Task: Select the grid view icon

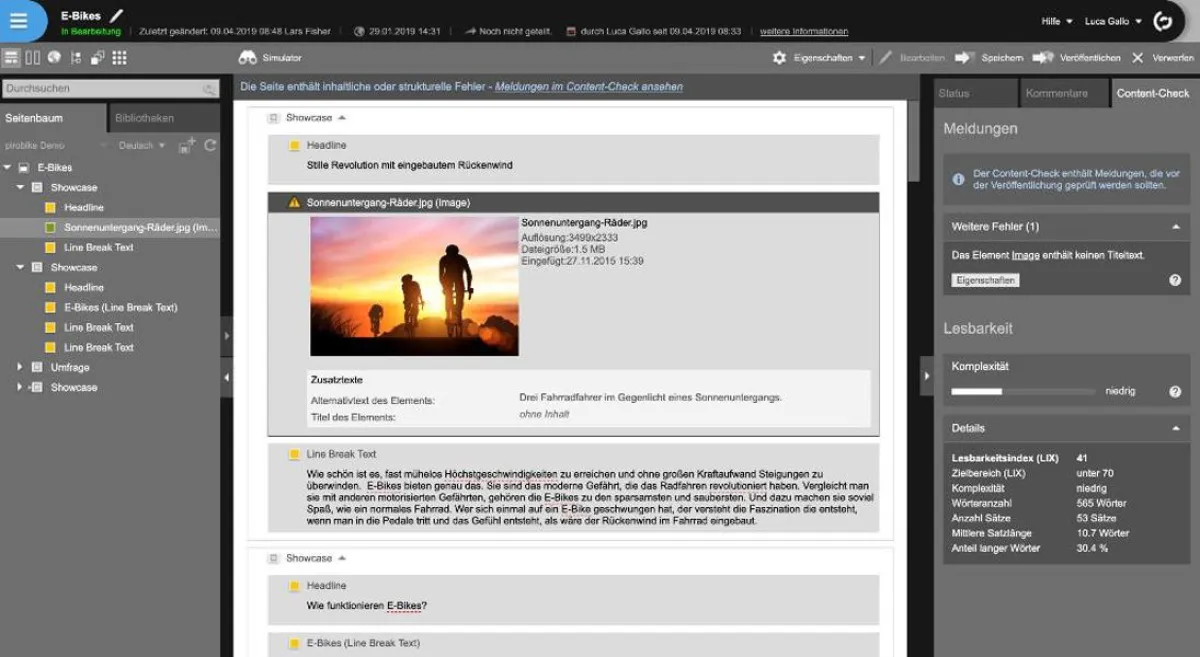Action: tap(120, 58)
